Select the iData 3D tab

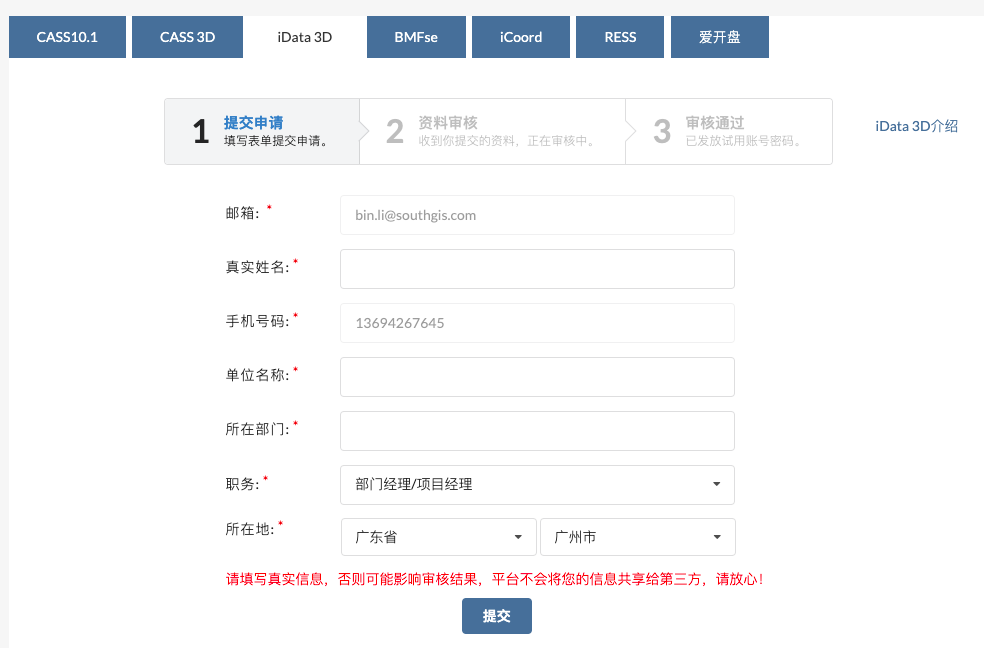click(305, 37)
